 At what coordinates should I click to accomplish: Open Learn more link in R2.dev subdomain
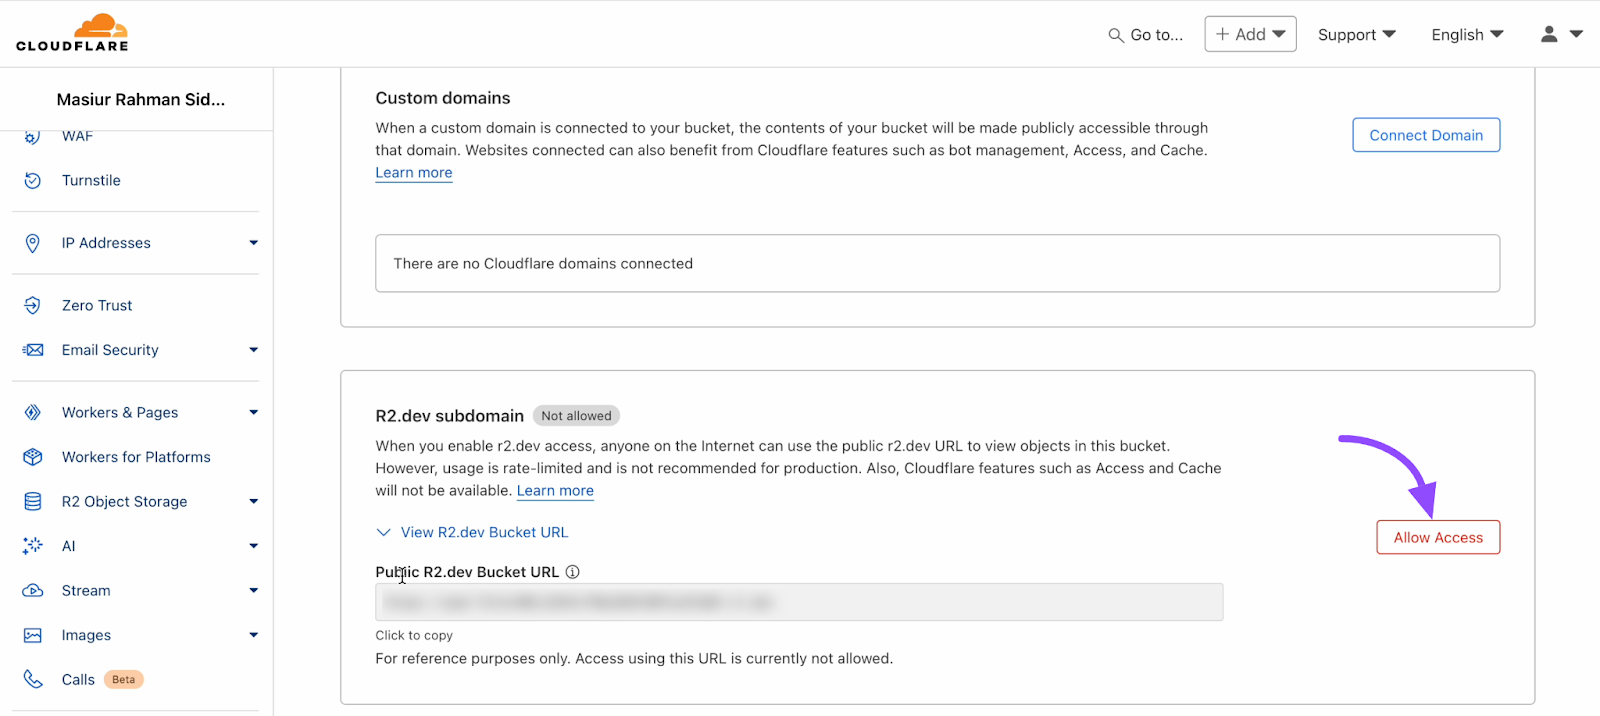(555, 490)
